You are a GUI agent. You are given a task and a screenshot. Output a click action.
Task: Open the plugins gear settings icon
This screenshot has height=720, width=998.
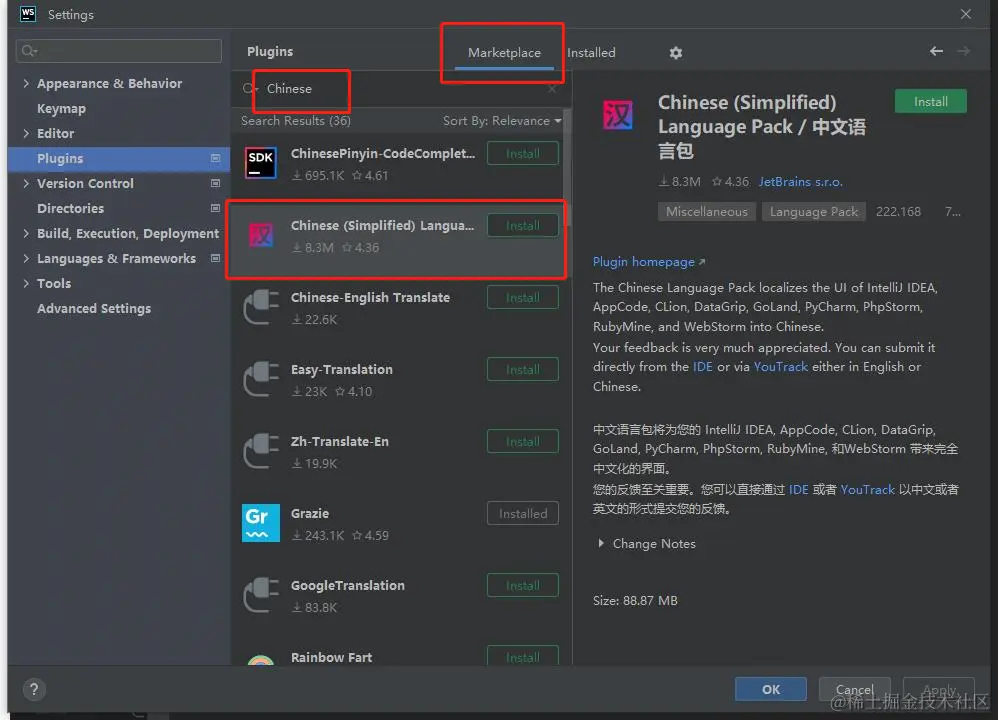(x=675, y=53)
